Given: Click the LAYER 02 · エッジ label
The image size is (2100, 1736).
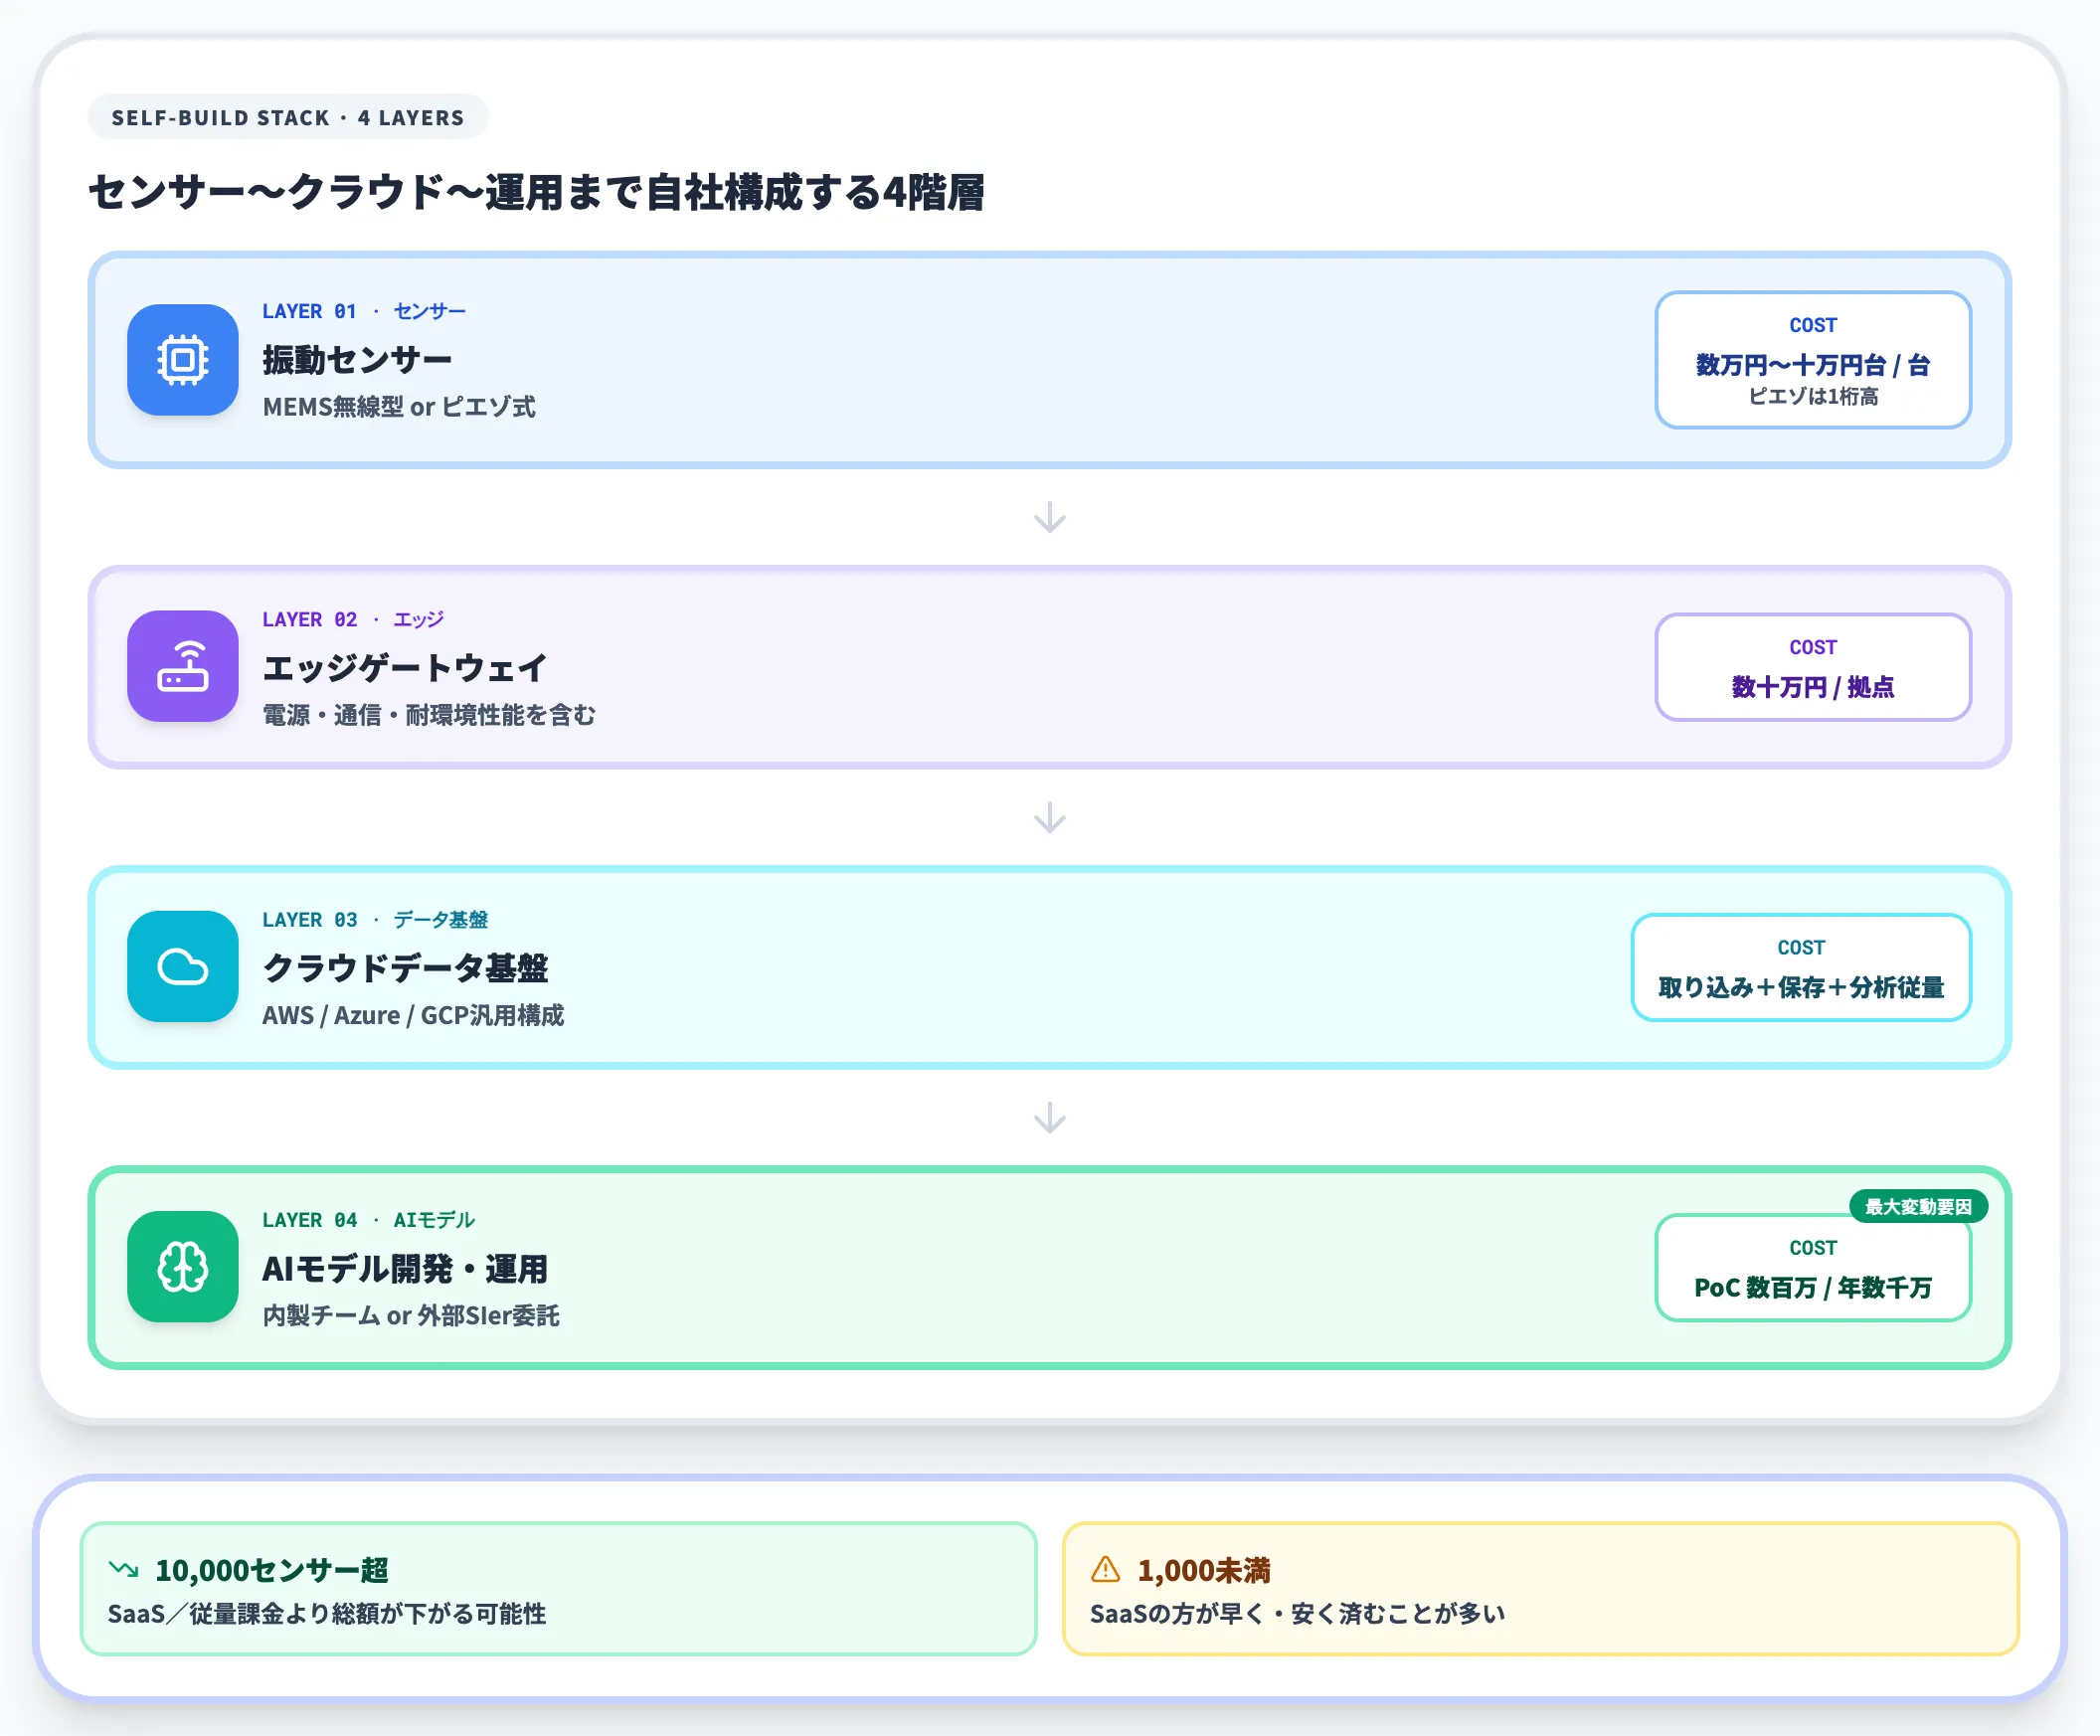Looking at the screenshot, I should tap(353, 619).
